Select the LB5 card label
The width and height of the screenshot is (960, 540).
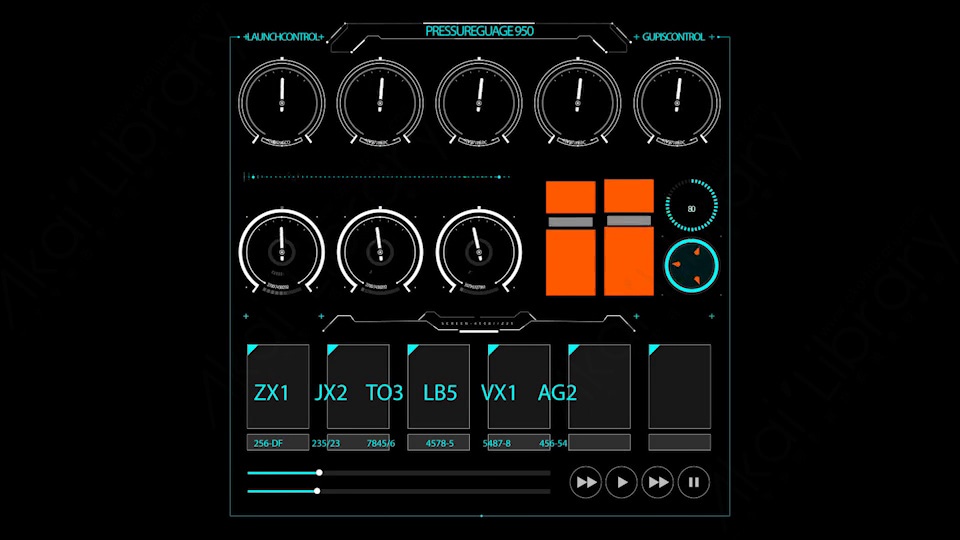[x=440, y=393]
